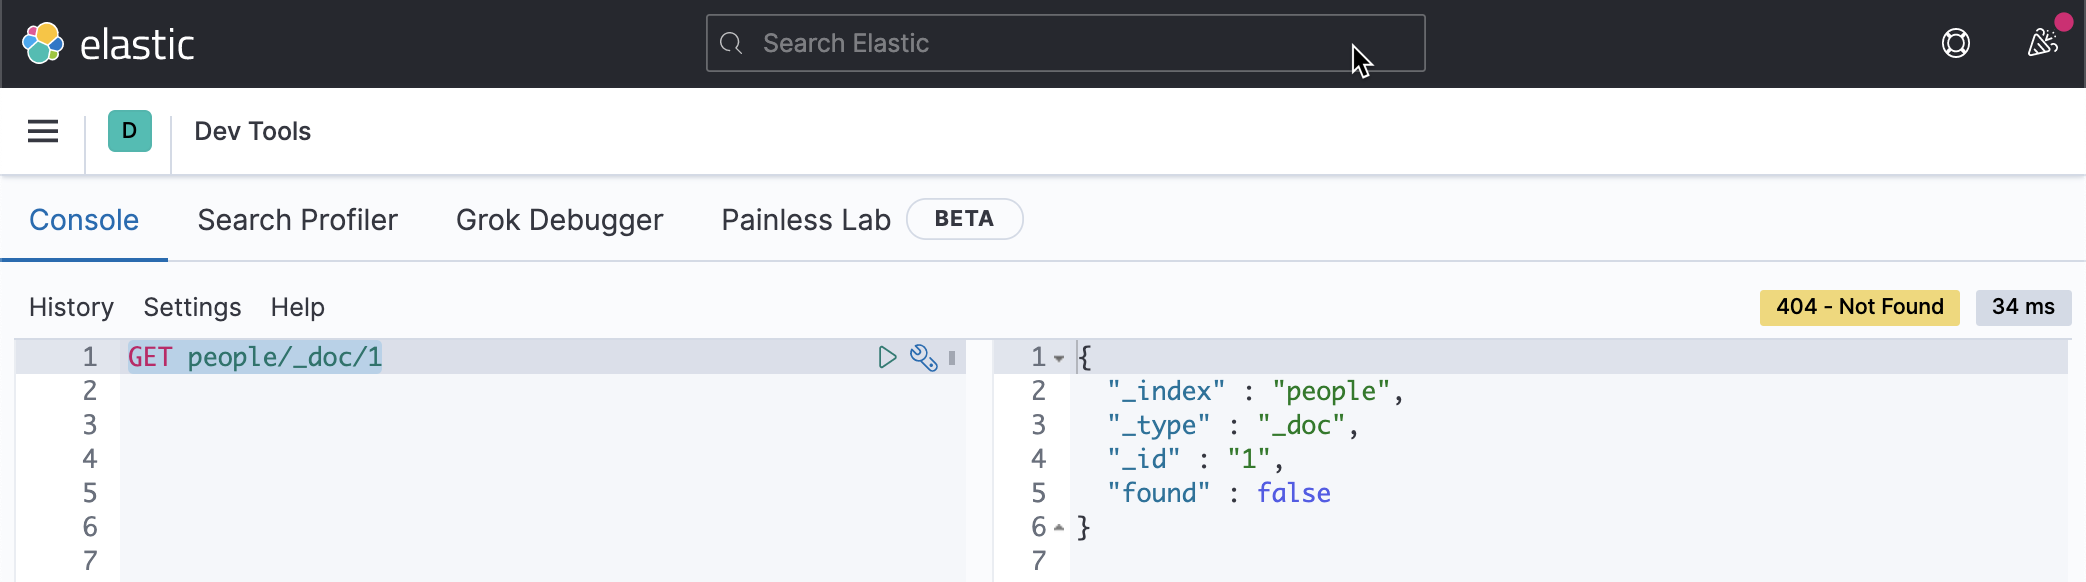
Task: Open the newsfeed party popper icon
Action: pyautogui.click(x=2042, y=43)
